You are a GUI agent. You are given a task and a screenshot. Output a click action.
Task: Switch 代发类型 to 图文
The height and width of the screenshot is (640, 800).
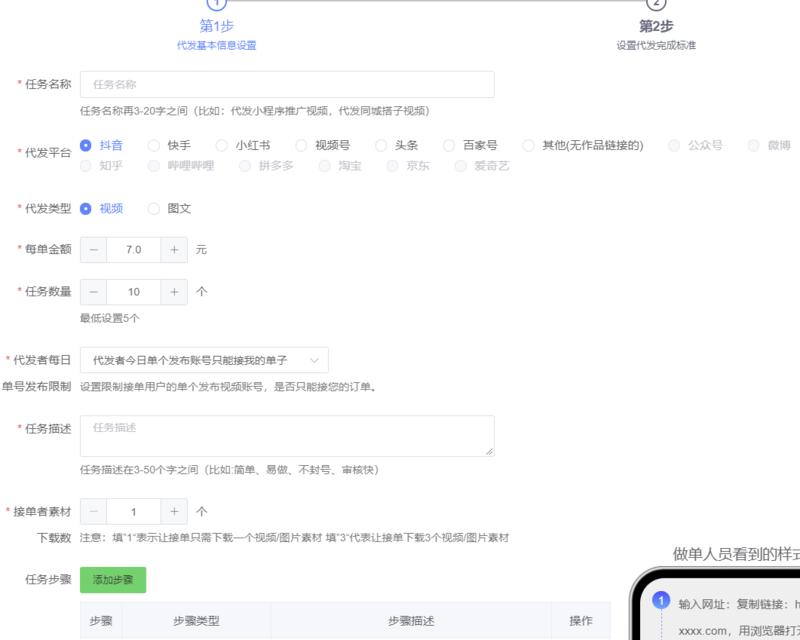pyautogui.click(x=153, y=209)
